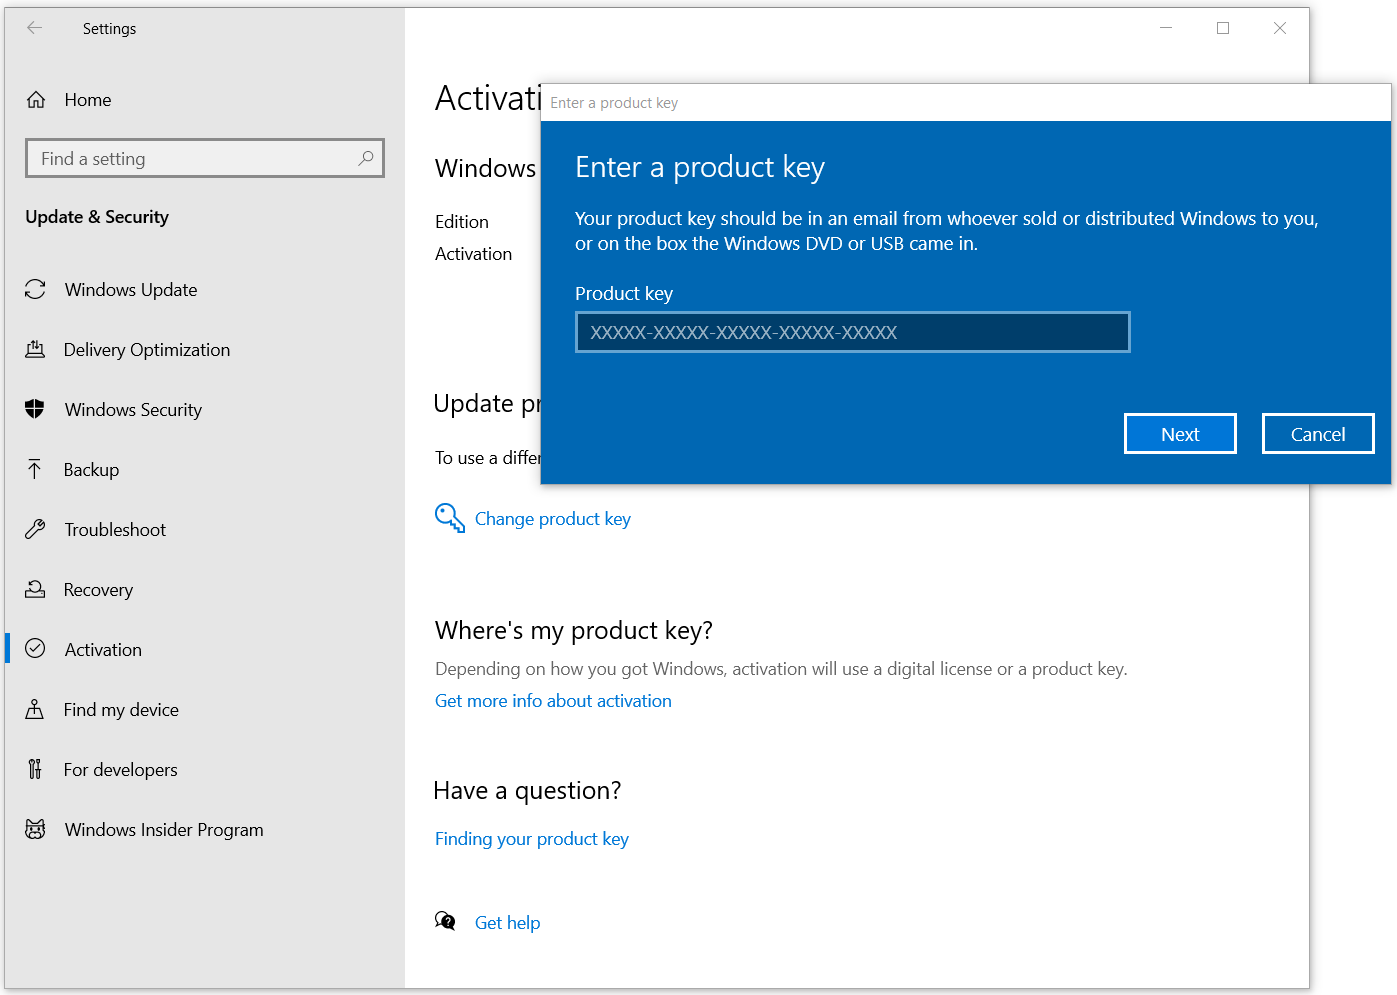Image resolution: width=1397 pixels, height=995 pixels.
Task: Click the Find my device icon
Action: point(35,710)
